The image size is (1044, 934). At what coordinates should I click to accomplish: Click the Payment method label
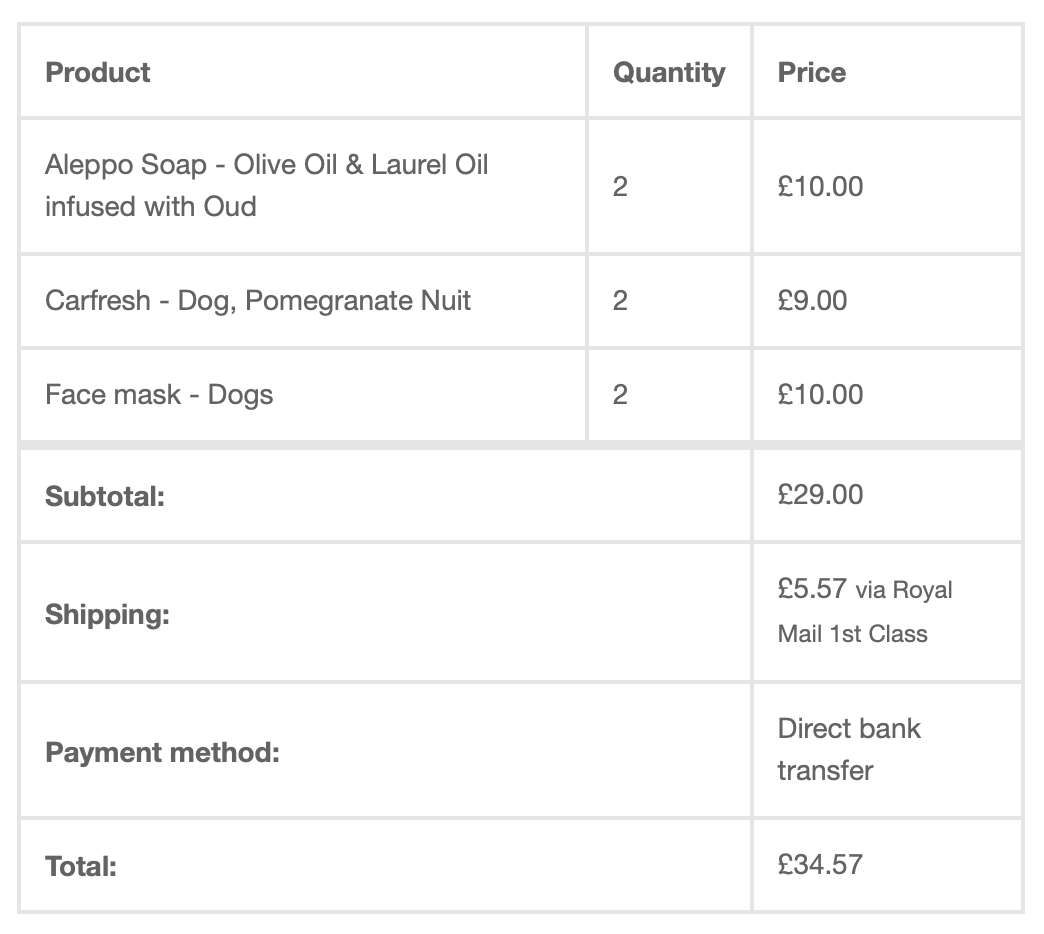tap(162, 751)
